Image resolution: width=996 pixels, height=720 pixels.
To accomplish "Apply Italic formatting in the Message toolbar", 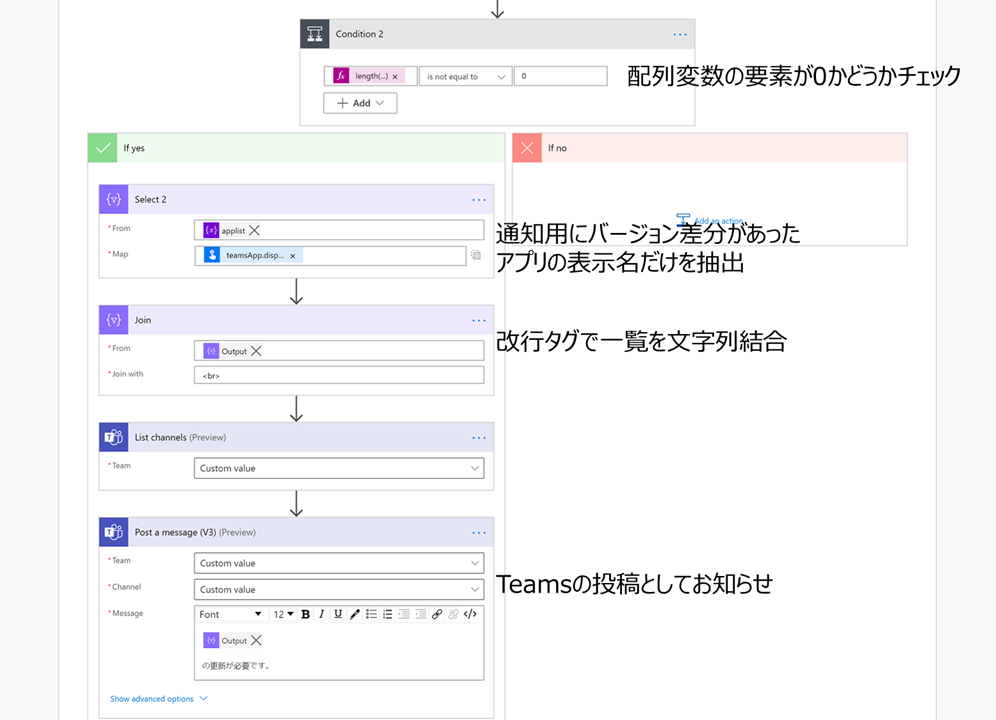I will pos(321,613).
